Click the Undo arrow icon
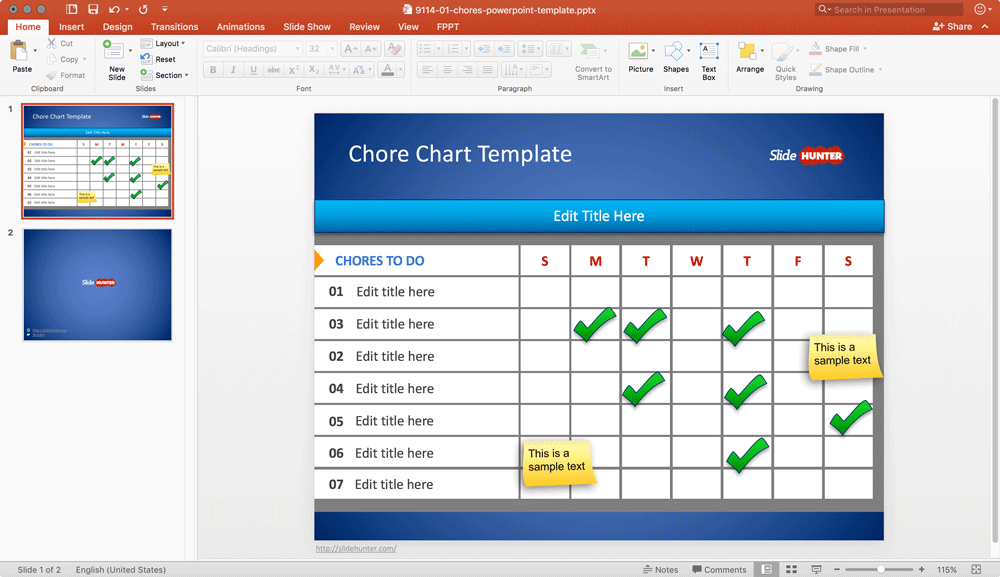Viewport: 1000px width, 577px height. tap(114, 9)
